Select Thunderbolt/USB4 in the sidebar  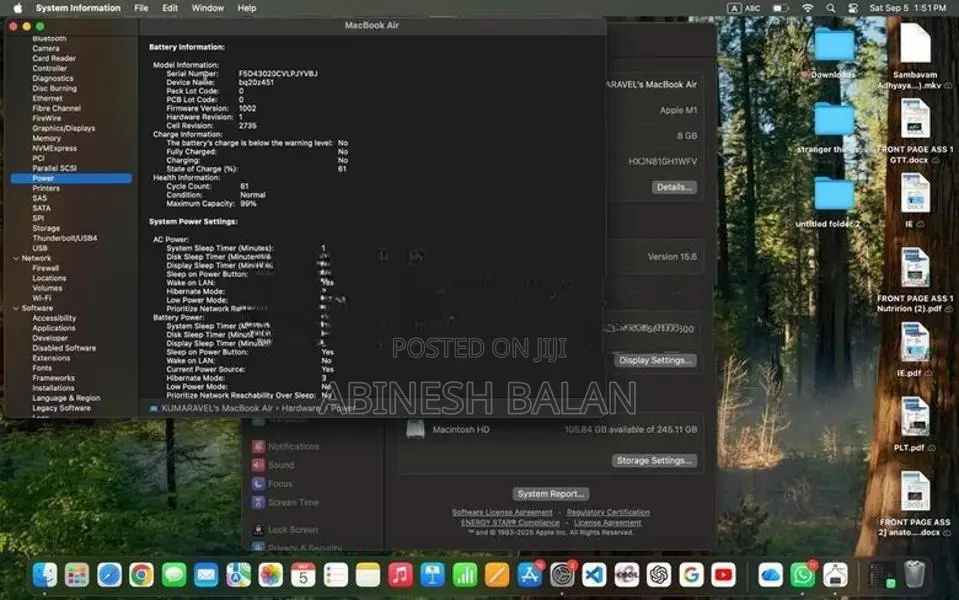click(x=65, y=238)
